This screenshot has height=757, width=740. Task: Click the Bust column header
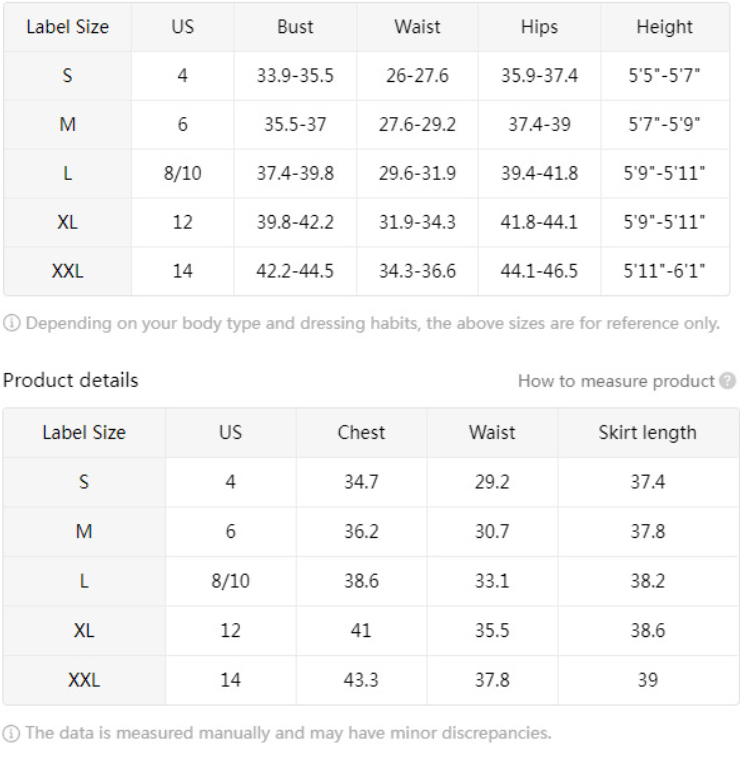coord(295,27)
